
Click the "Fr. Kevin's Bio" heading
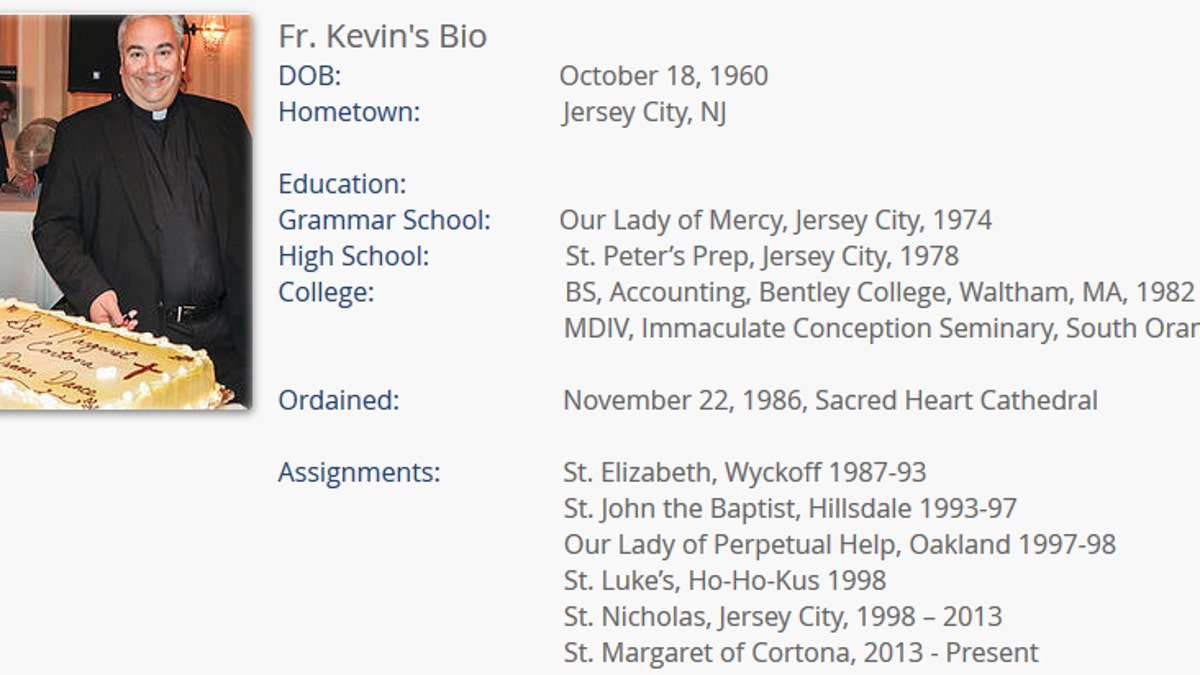coord(382,37)
